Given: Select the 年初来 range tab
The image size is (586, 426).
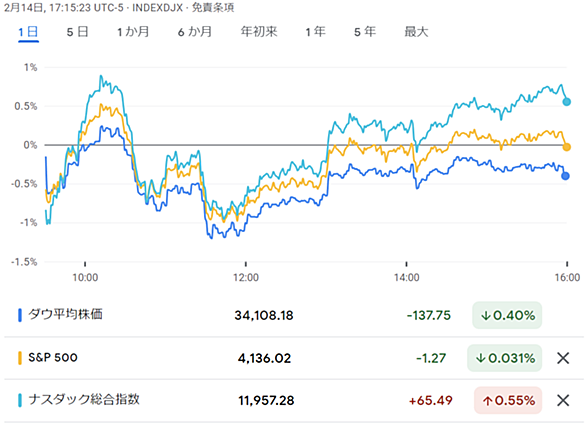Looking at the screenshot, I should tap(259, 32).
